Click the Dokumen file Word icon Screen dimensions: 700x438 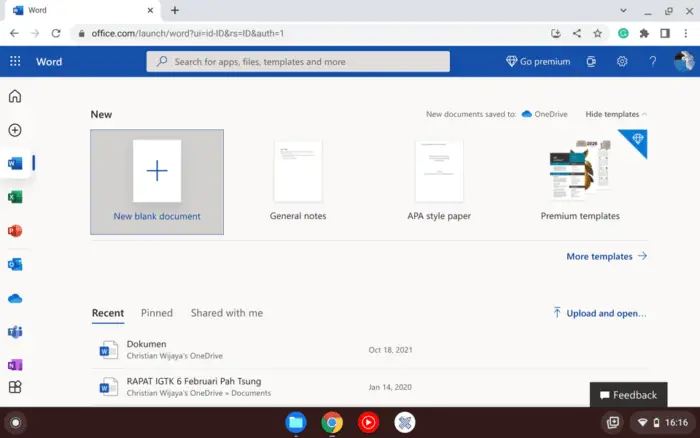[x=108, y=350]
